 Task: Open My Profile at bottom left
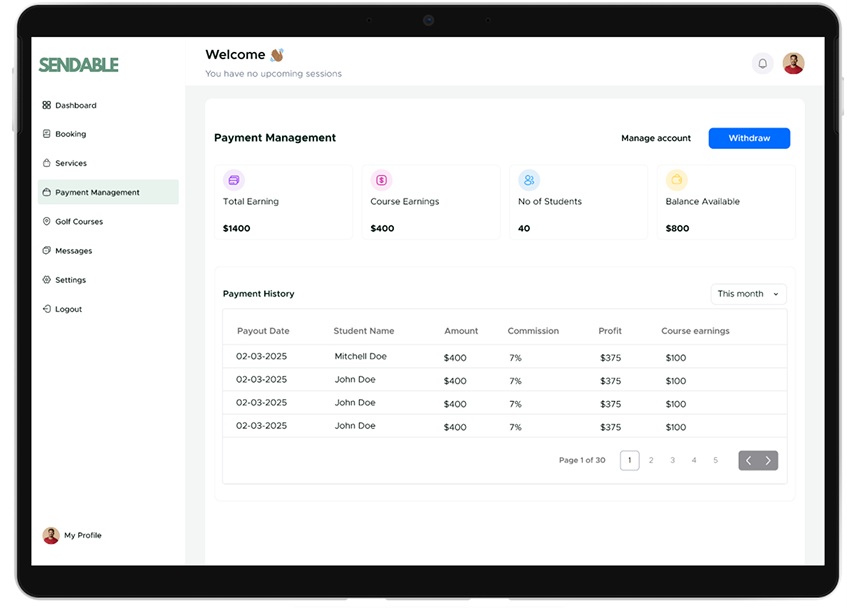tap(72, 535)
